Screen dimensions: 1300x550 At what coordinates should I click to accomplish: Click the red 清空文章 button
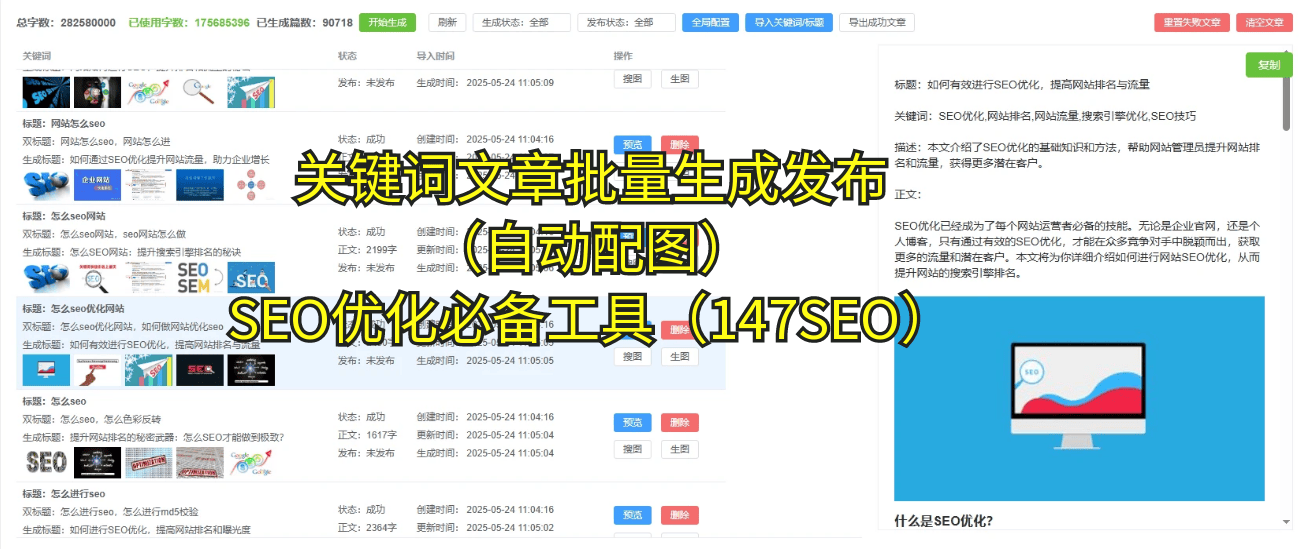1262,22
